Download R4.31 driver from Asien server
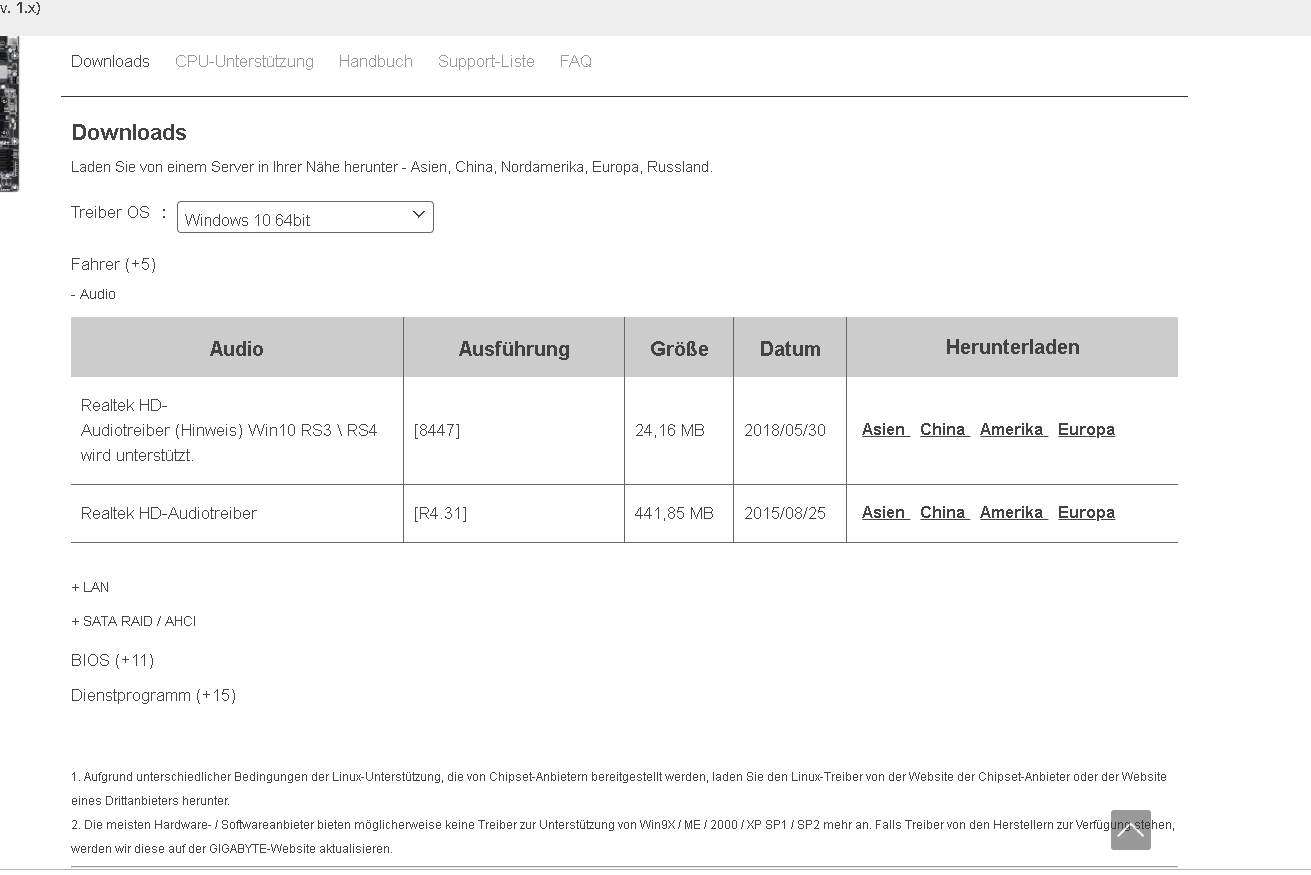 pyautogui.click(x=885, y=512)
